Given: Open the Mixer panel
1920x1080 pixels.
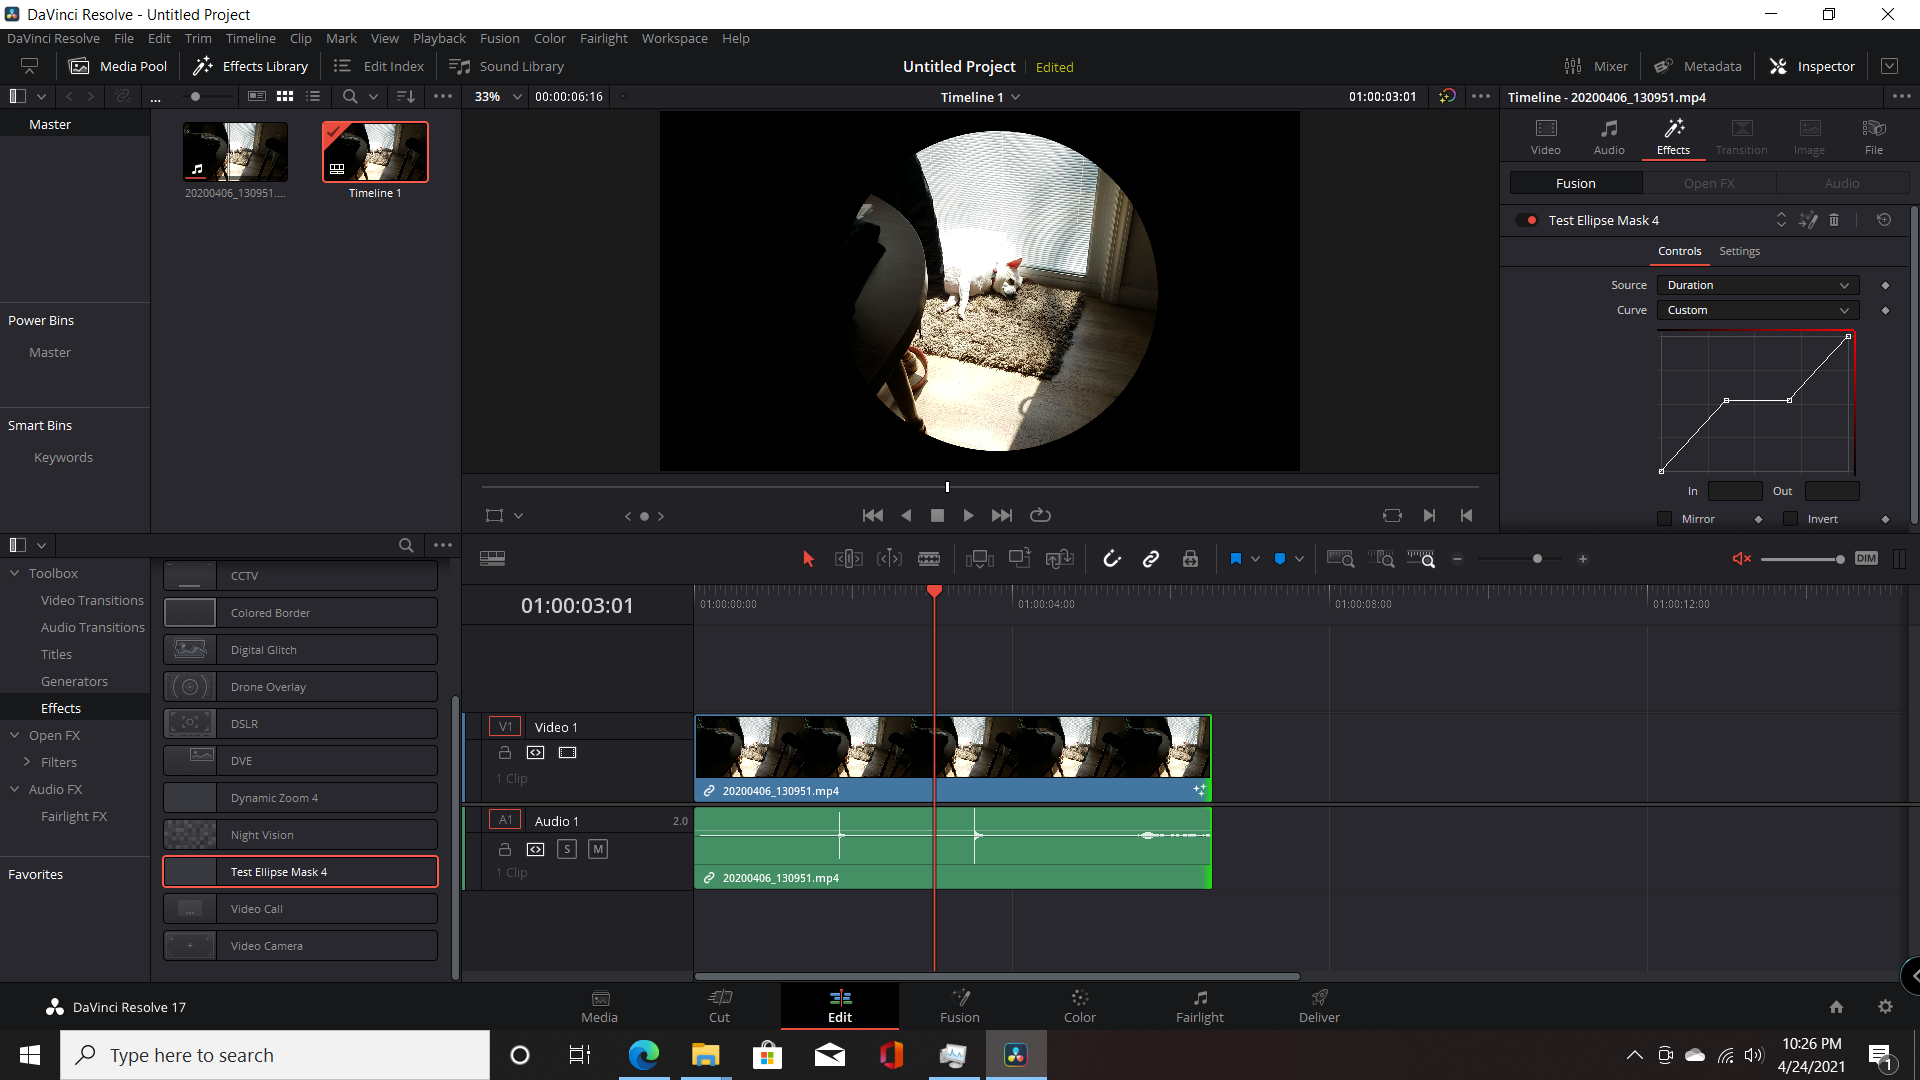Looking at the screenshot, I should click(1596, 66).
